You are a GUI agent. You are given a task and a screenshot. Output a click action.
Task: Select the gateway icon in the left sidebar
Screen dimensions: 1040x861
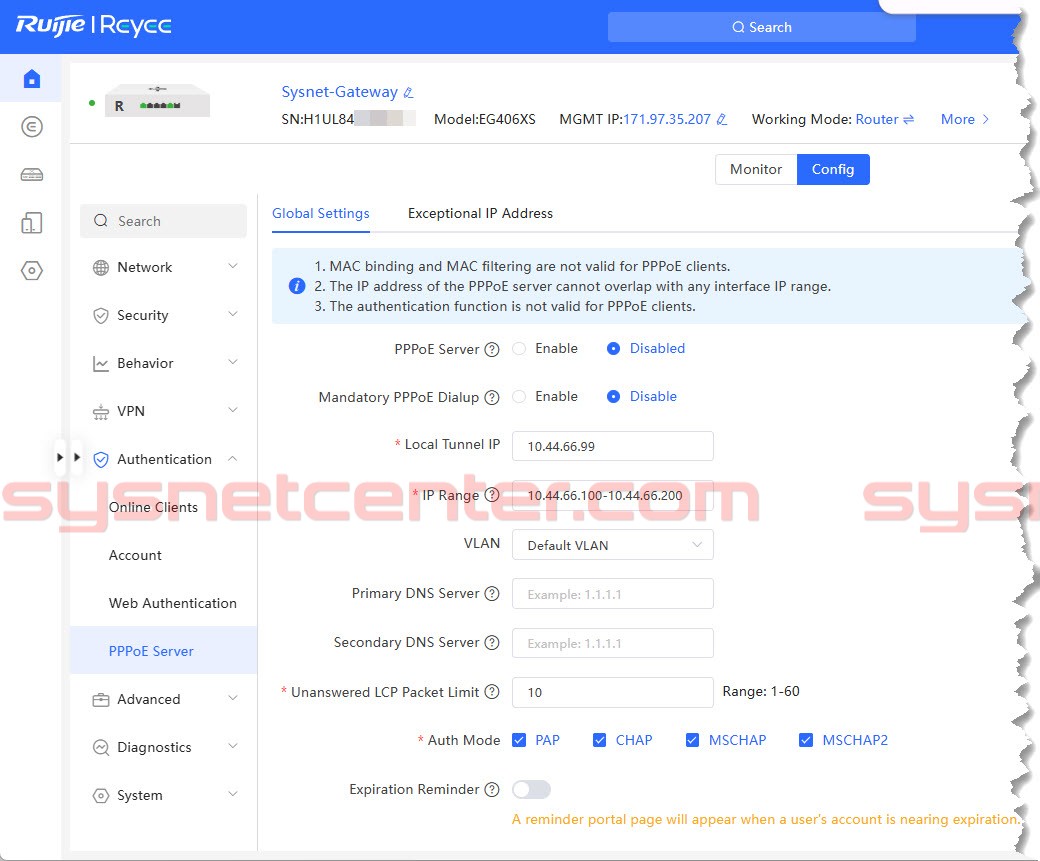[31, 128]
